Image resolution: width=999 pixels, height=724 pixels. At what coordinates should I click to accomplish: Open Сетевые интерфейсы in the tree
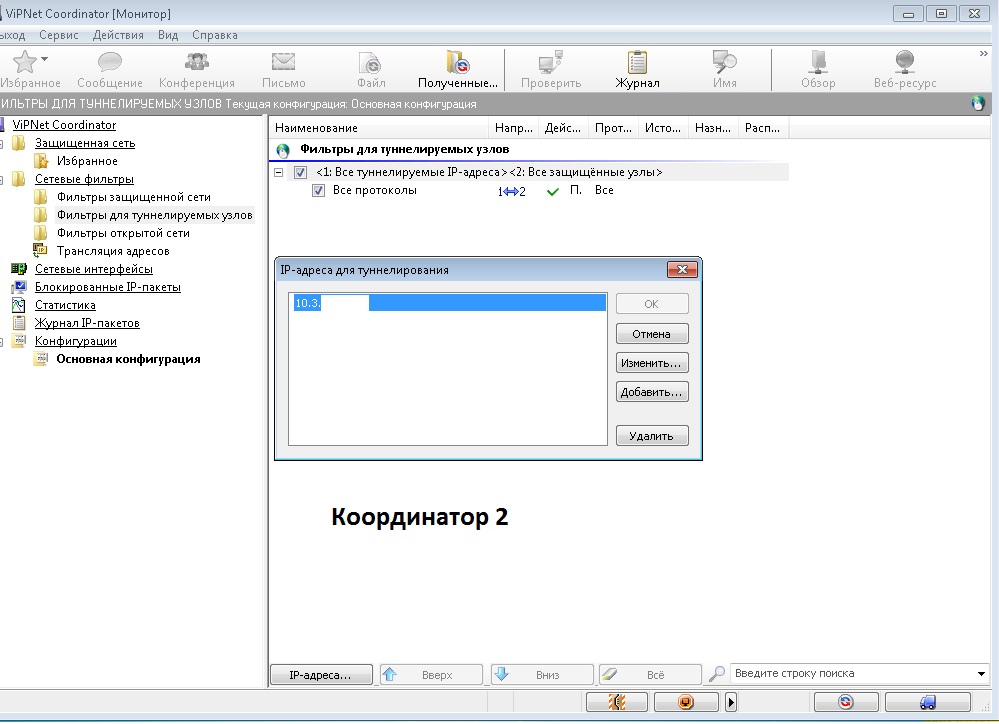(94, 269)
